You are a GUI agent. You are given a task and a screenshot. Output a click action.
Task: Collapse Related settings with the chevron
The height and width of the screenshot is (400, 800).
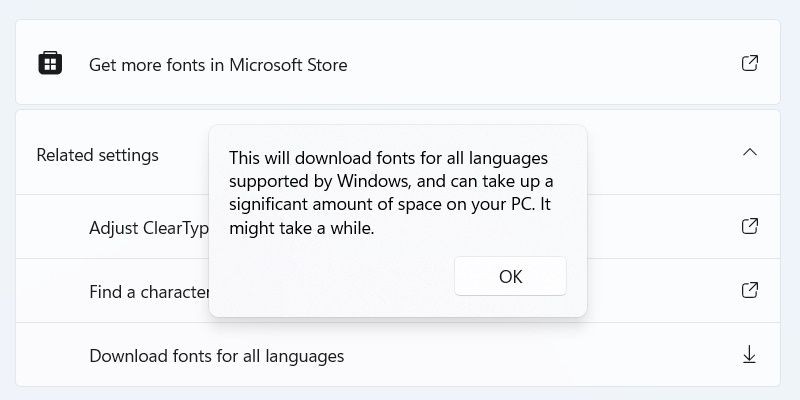pos(749,152)
